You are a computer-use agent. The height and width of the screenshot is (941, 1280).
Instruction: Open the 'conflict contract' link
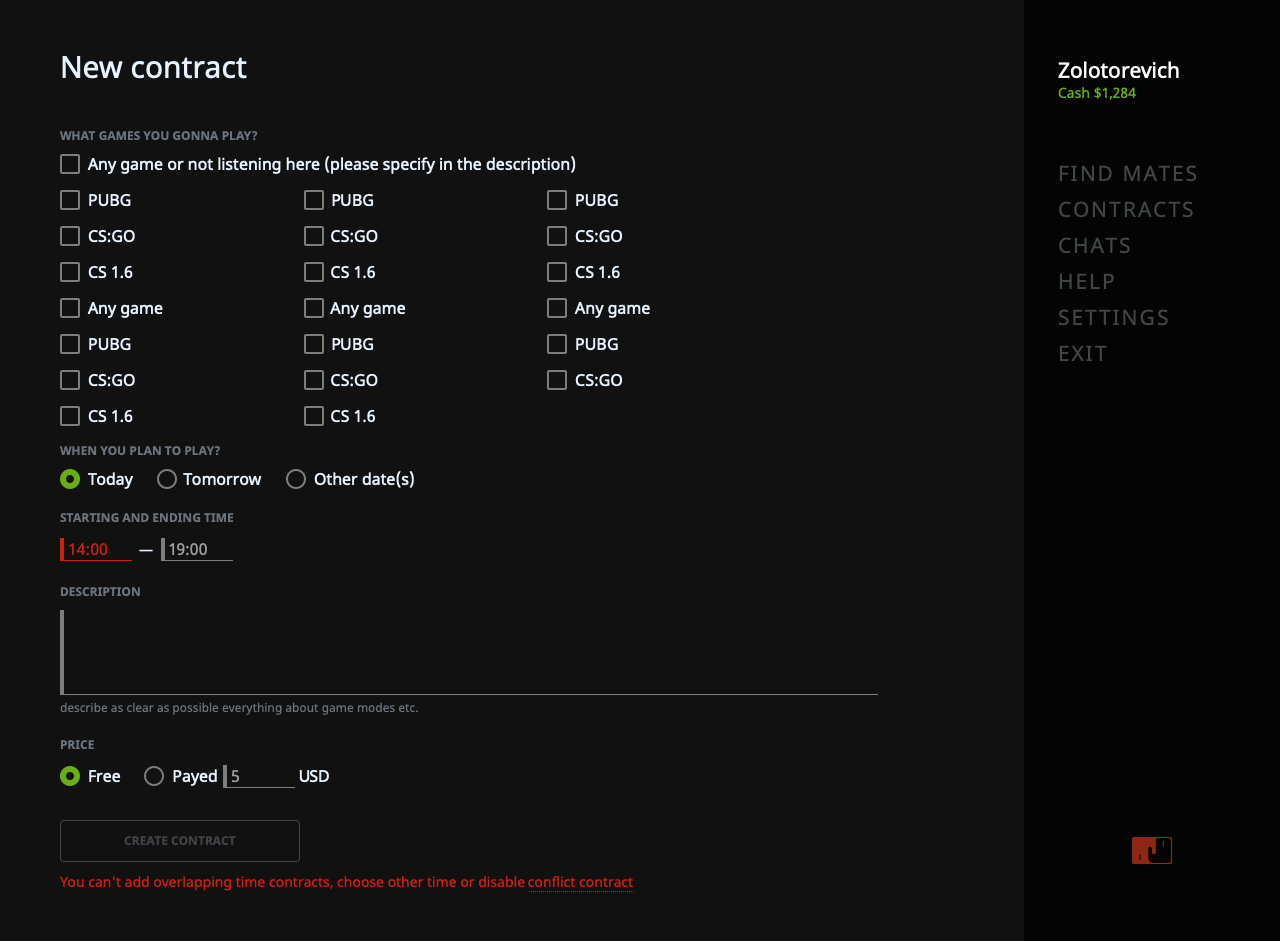coord(580,882)
